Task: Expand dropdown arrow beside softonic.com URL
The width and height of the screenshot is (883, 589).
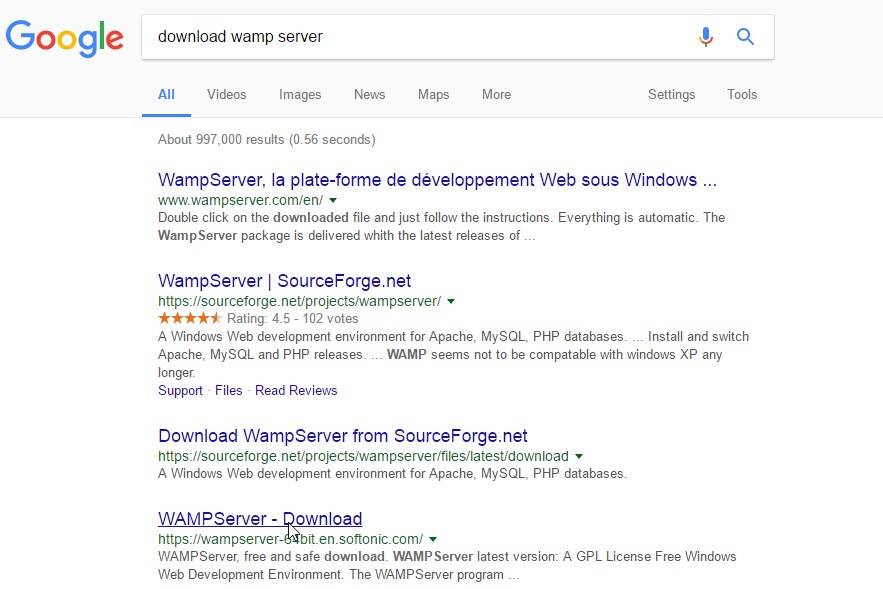Action: coord(433,540)
